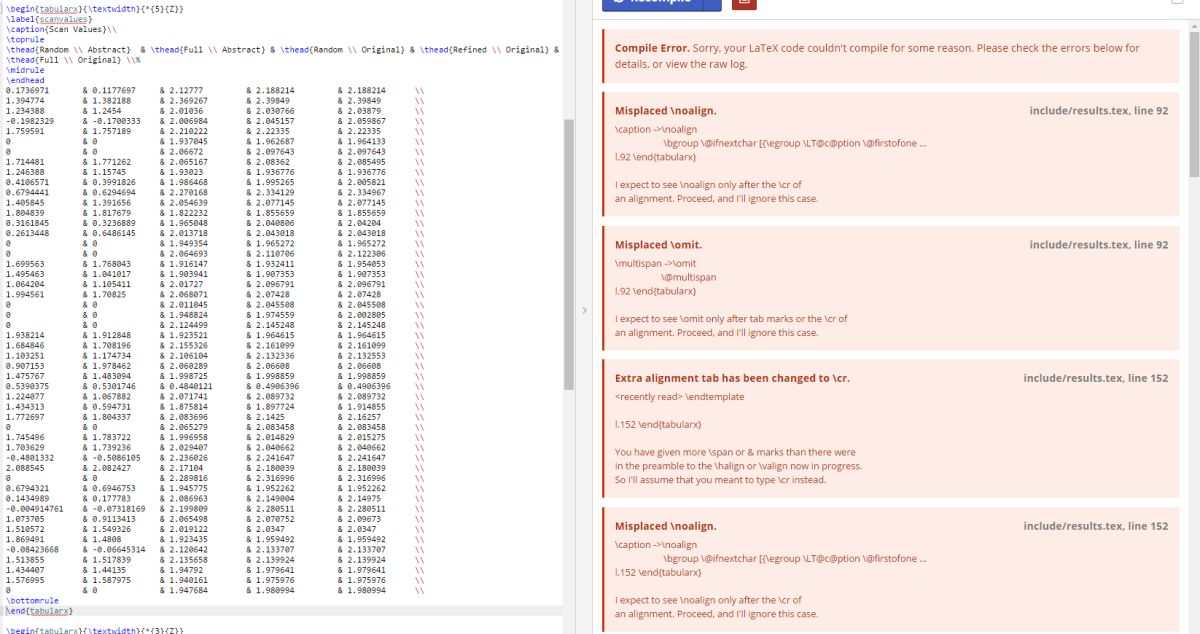
Task: Open include/results.tex line 92 from first Misplaced \noalign error
Action: [x=1098, y=111]
